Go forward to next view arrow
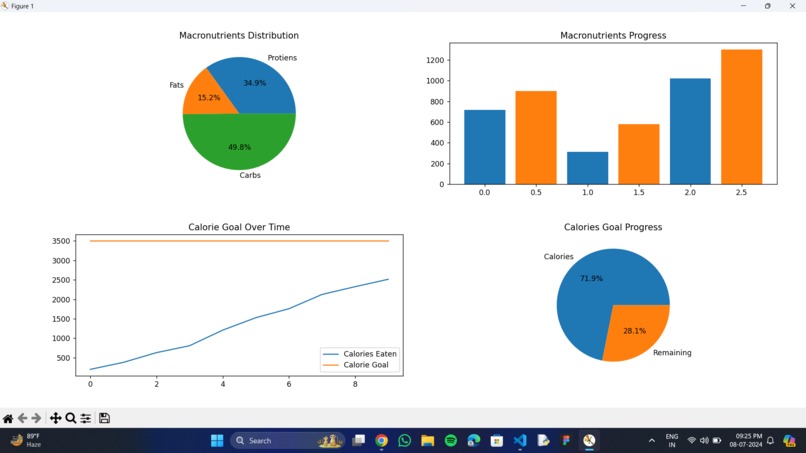Screen dimensions: 806x453 [36, 419]
